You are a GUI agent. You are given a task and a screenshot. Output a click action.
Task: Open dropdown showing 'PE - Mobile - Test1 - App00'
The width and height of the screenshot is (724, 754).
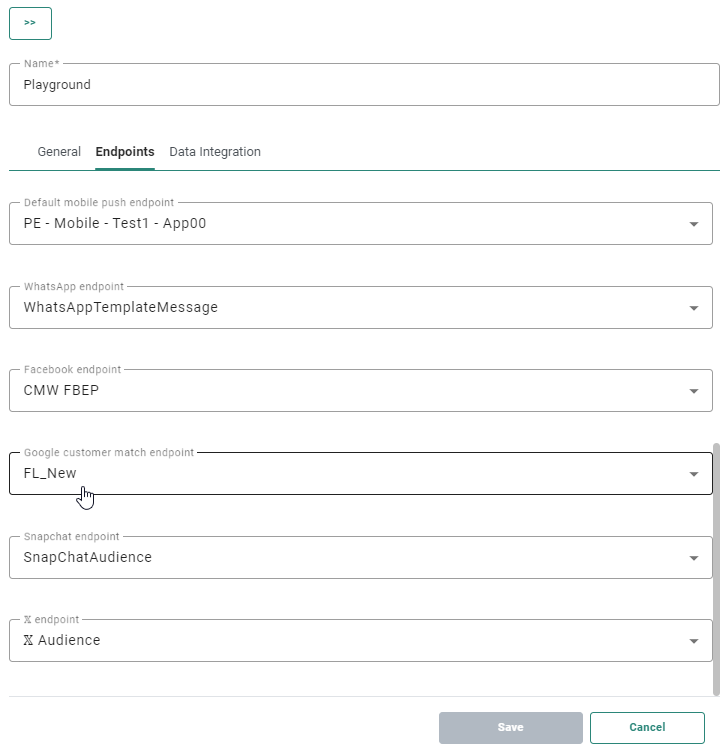[x=340, y=224]
